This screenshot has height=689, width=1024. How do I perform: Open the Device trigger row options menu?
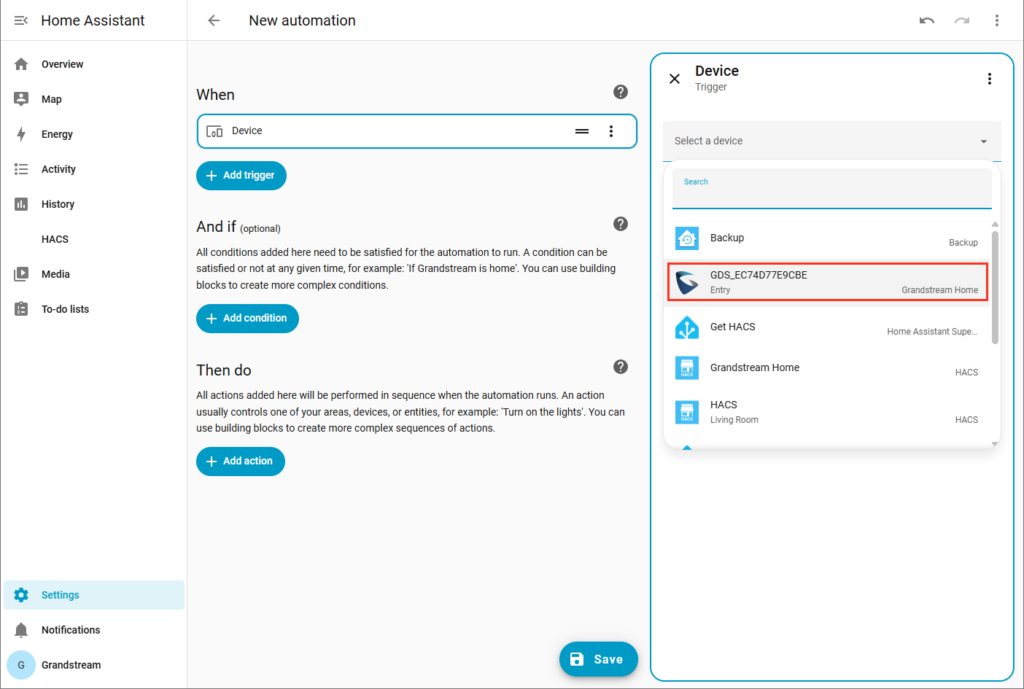pos(611,131)
